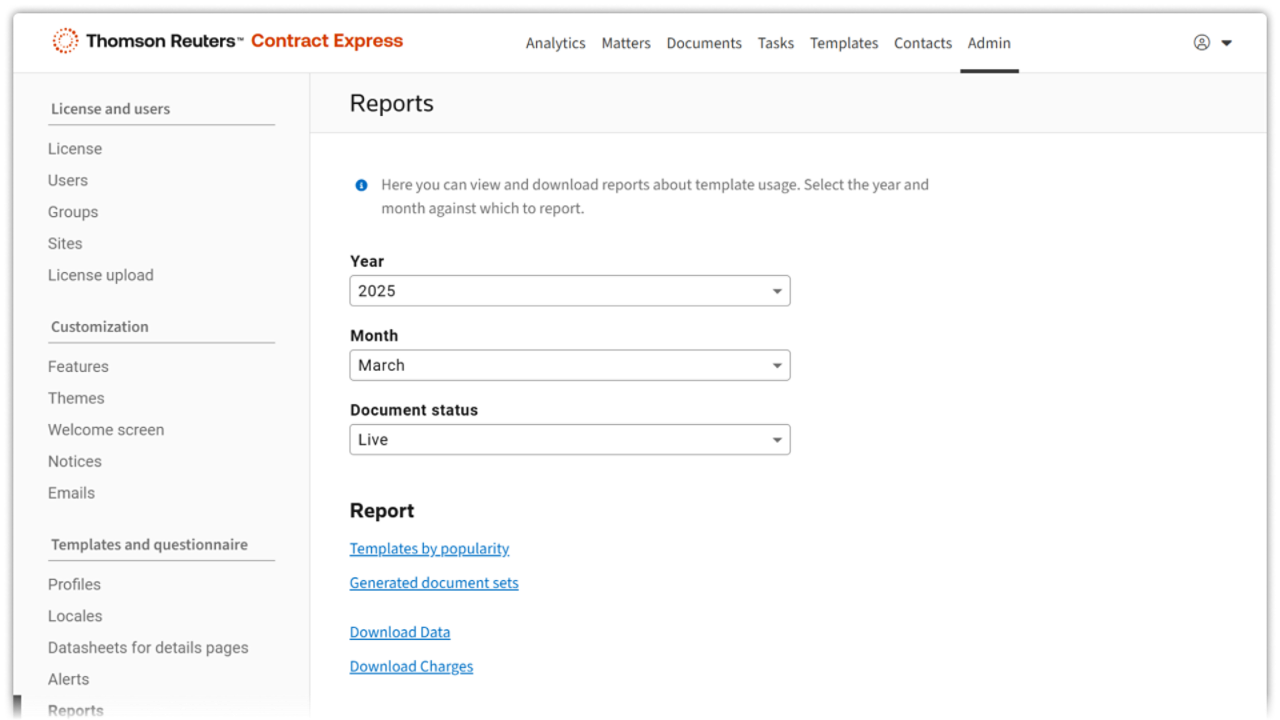Screen dimensions: 1280x720
Task: Go to Themes under Customization
Action: tap(76, 398)
